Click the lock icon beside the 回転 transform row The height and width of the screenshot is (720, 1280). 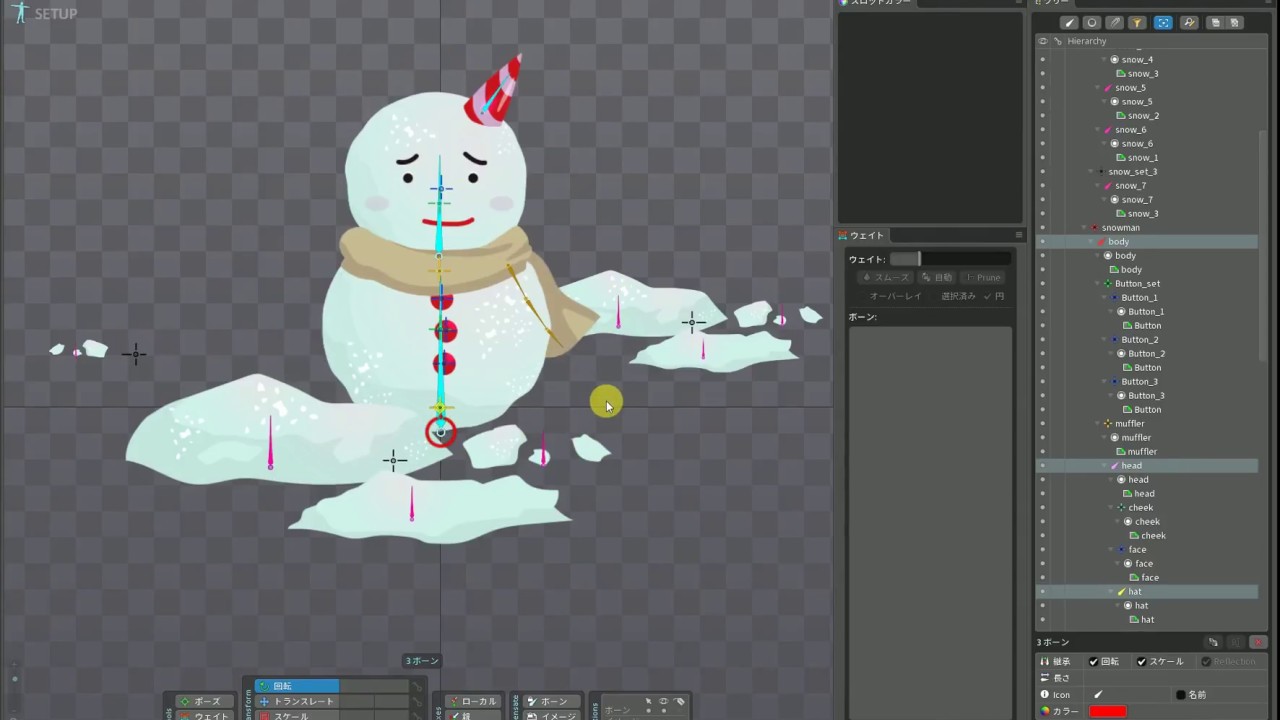[416, 686]
